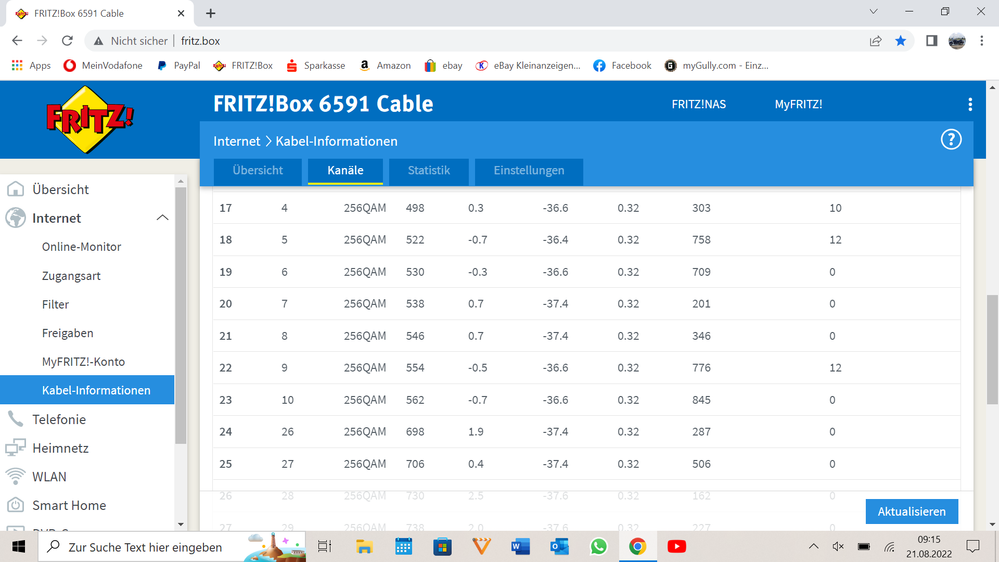999x562 pixels.
Task: Open Word from taskbar
Action: [521, 547]
